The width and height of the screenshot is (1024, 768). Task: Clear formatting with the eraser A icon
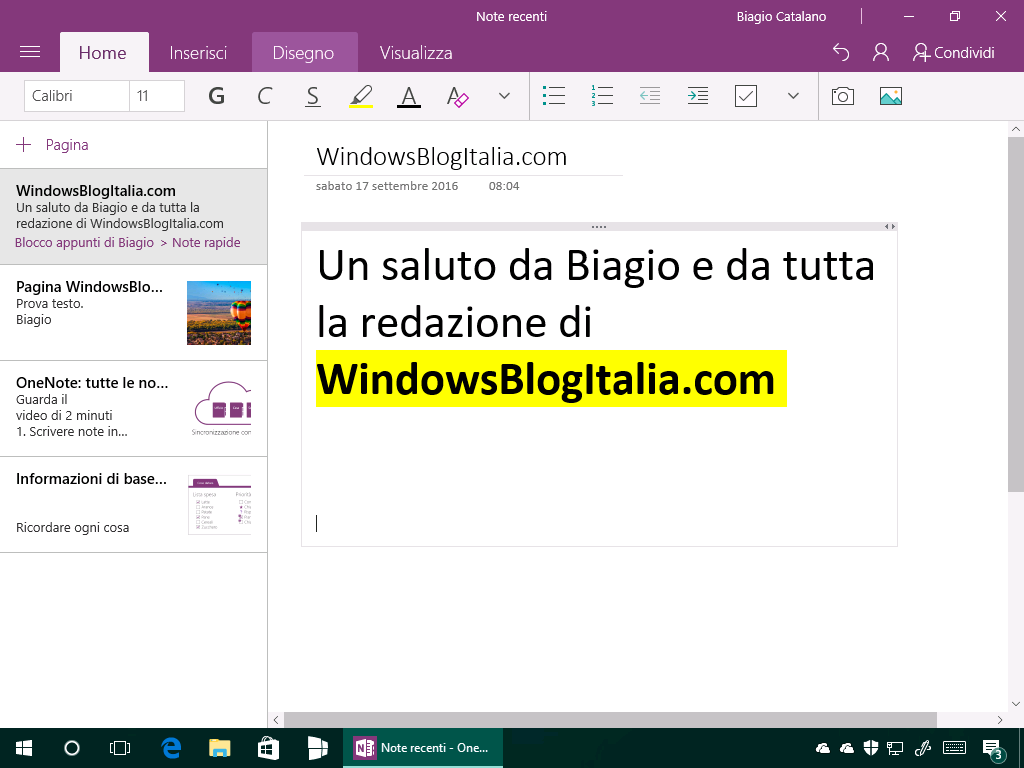457,96
